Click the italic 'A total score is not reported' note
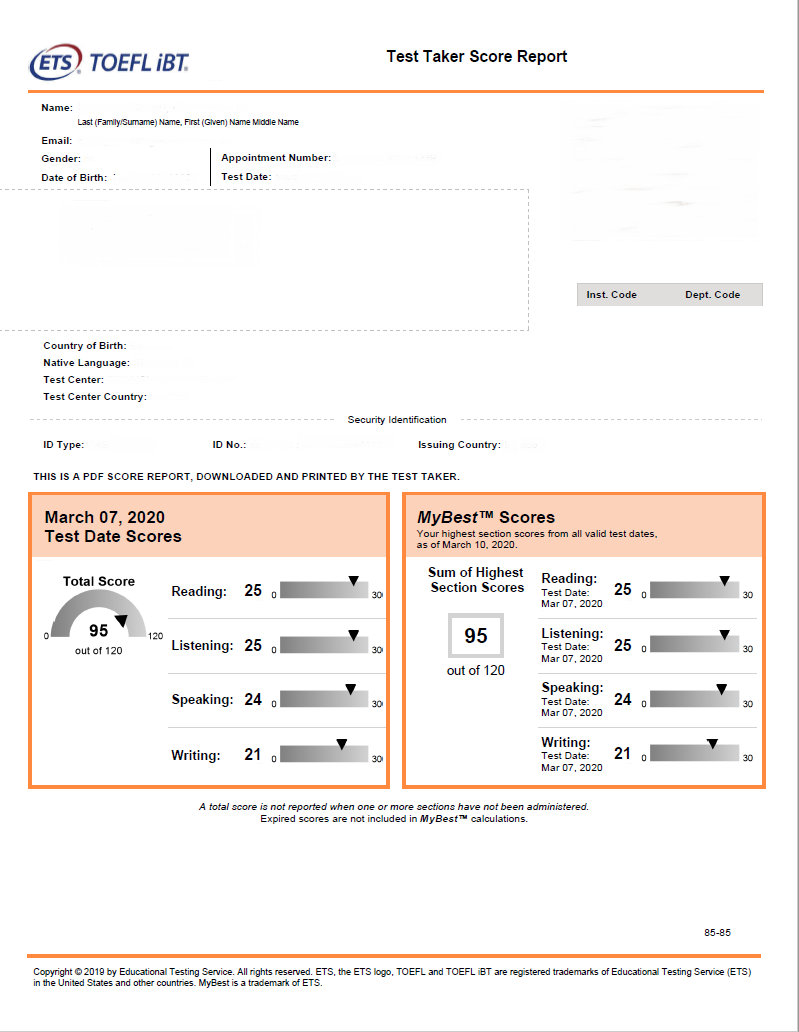 pyautogui.click(x=394, y=807)
